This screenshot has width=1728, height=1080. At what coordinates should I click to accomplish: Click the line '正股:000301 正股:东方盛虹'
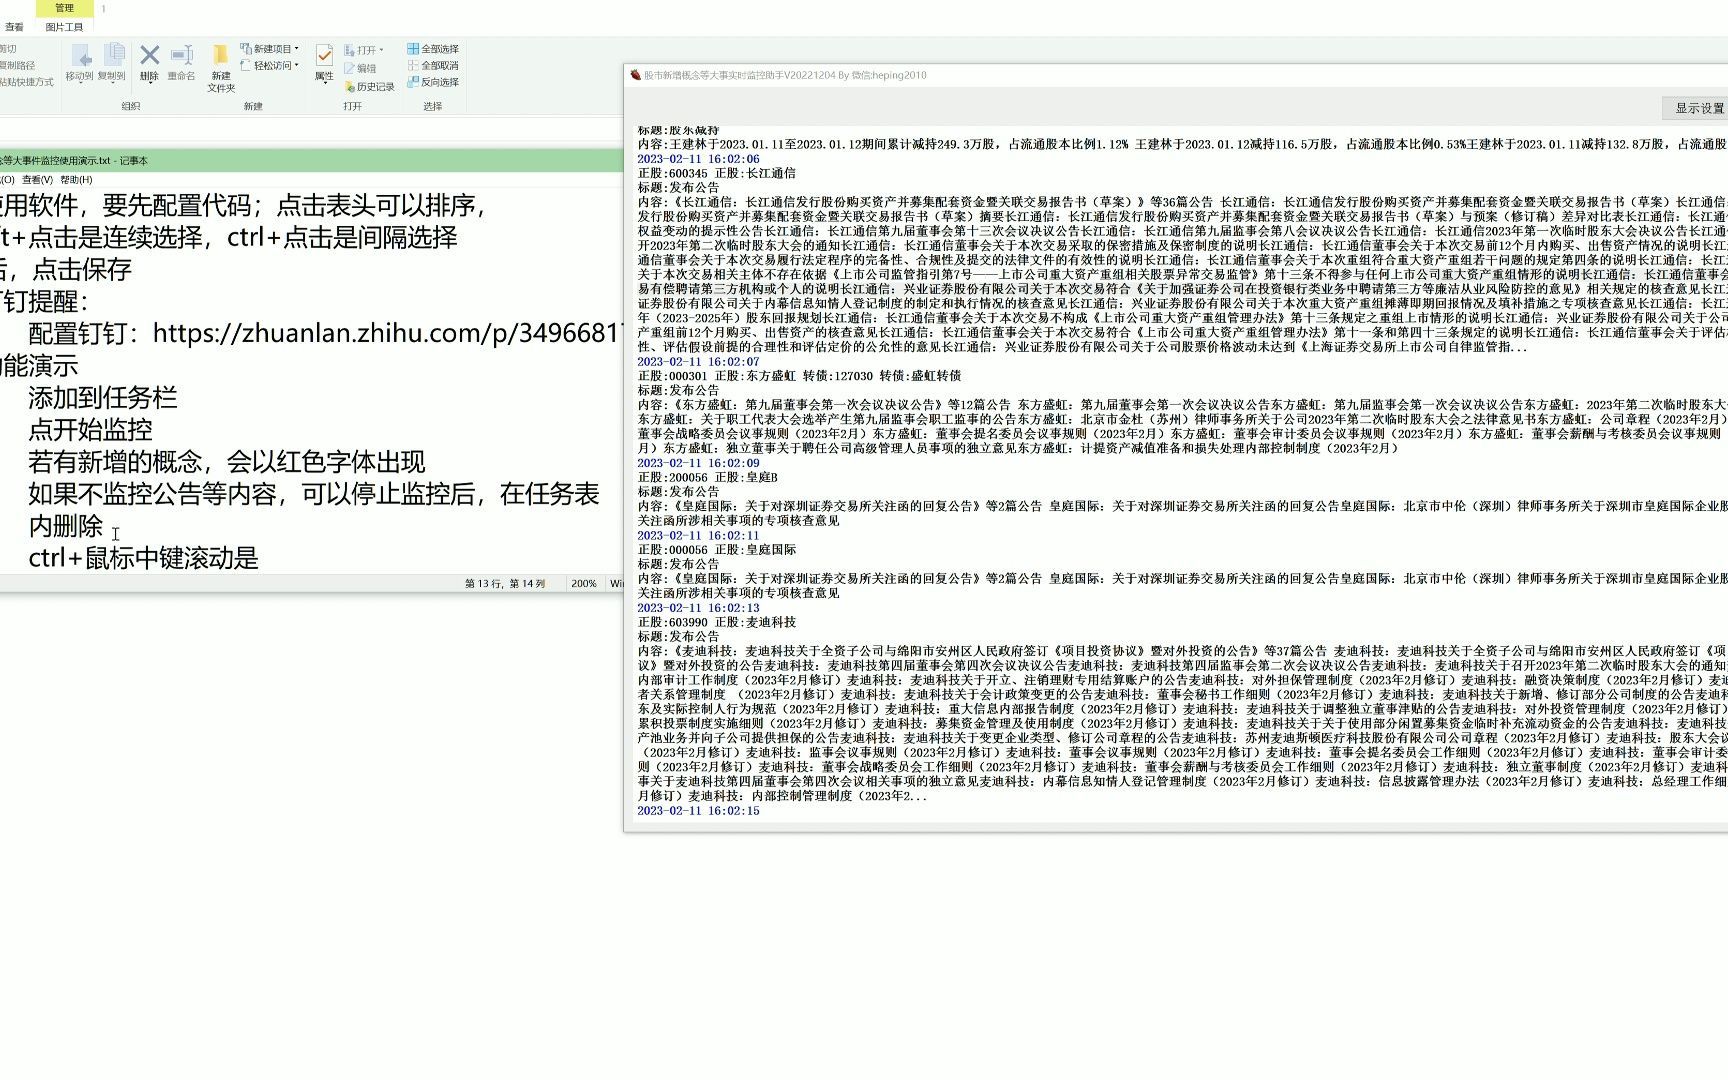(x=799, y=376)
